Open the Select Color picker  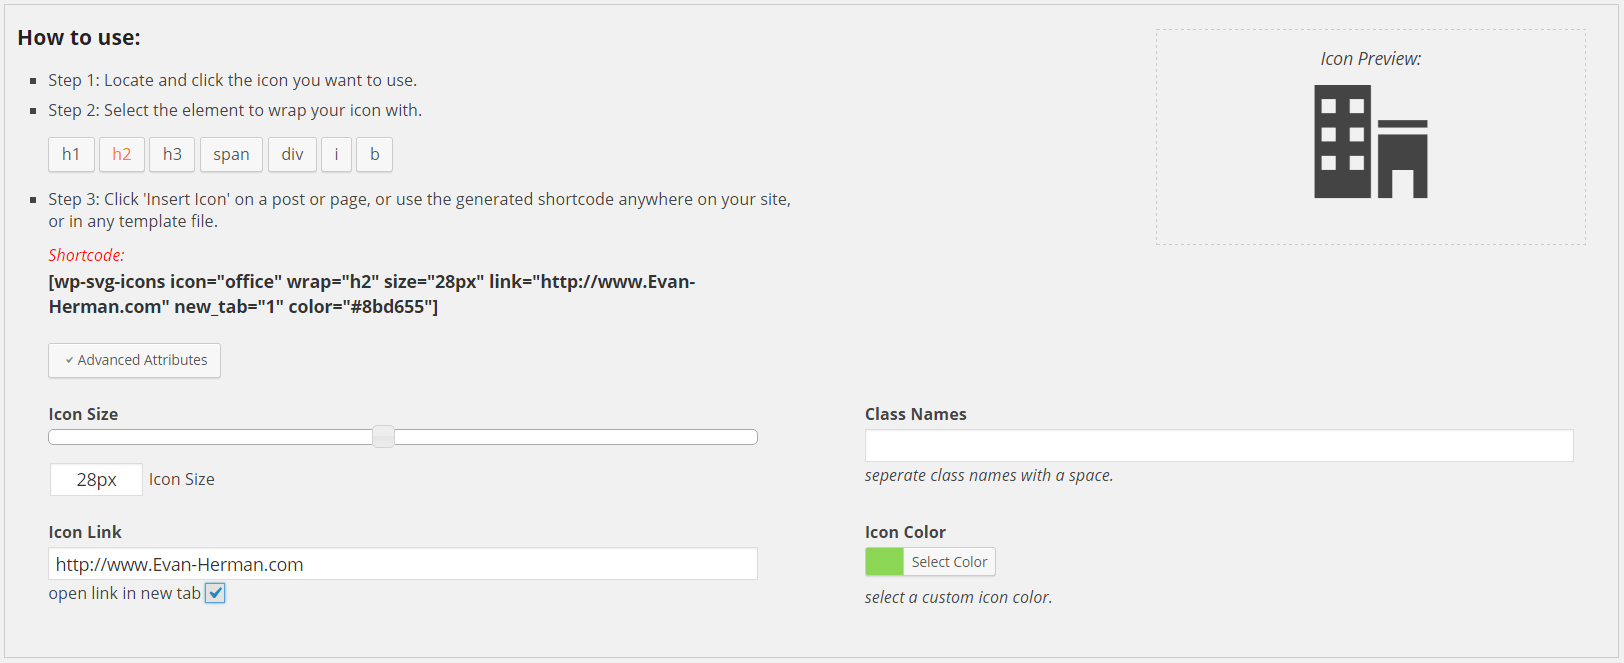(947, 561)
